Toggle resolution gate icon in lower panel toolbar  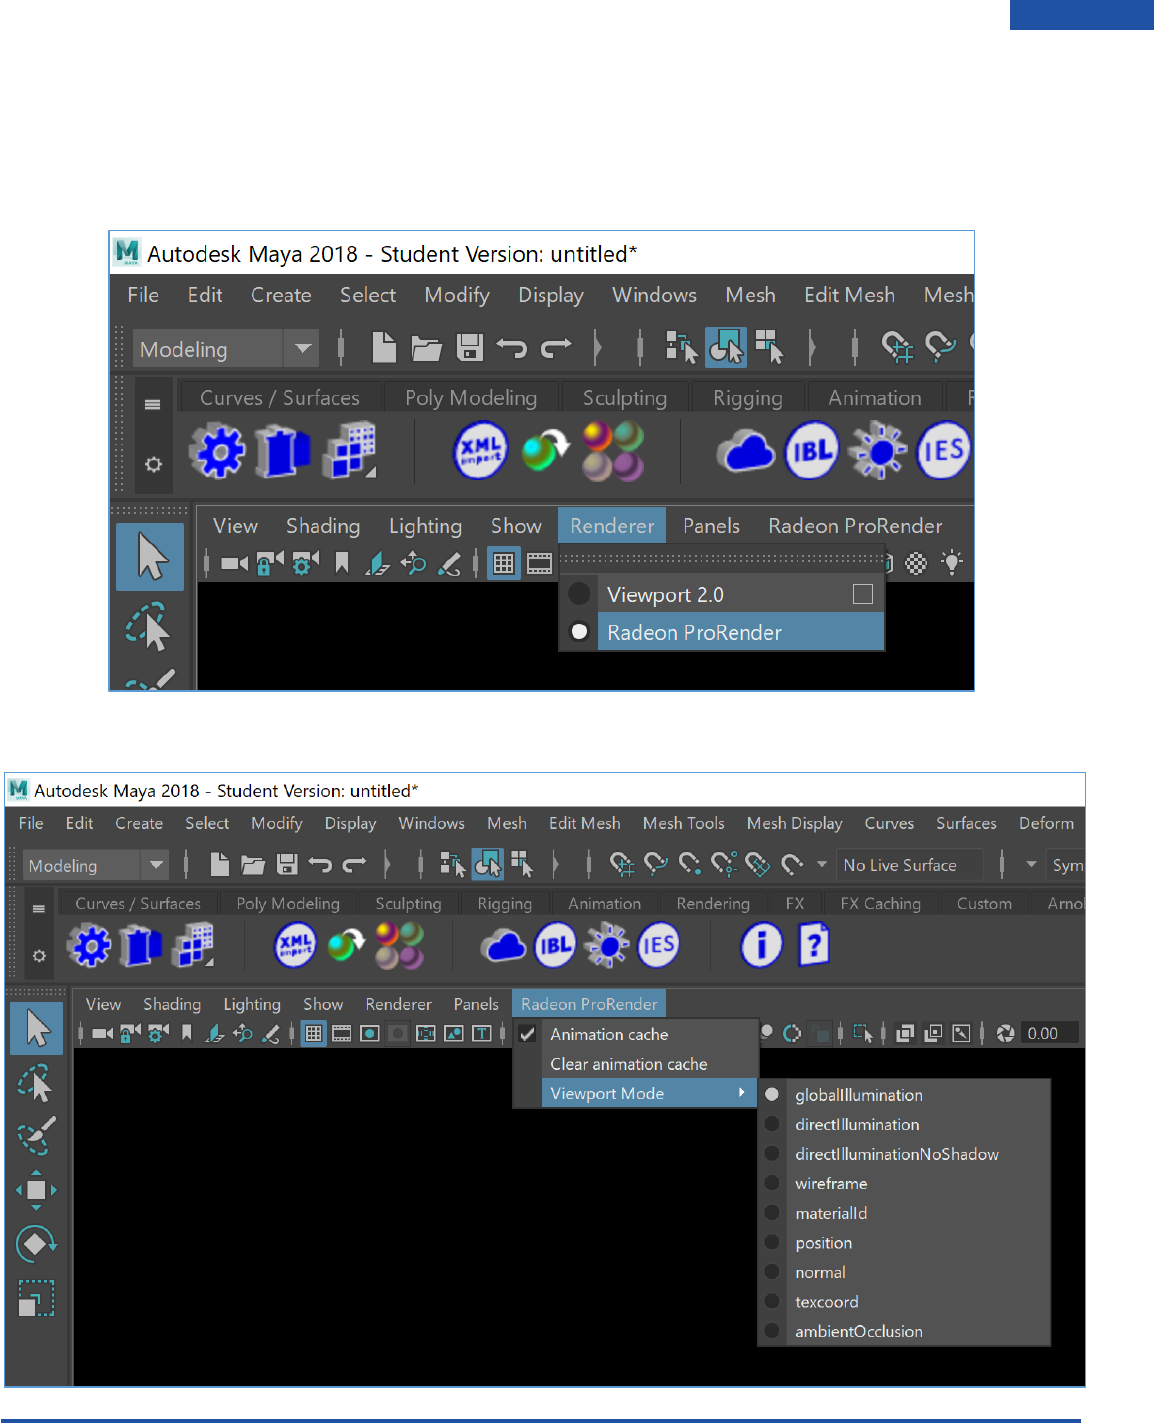click(x=370, y=1033)
